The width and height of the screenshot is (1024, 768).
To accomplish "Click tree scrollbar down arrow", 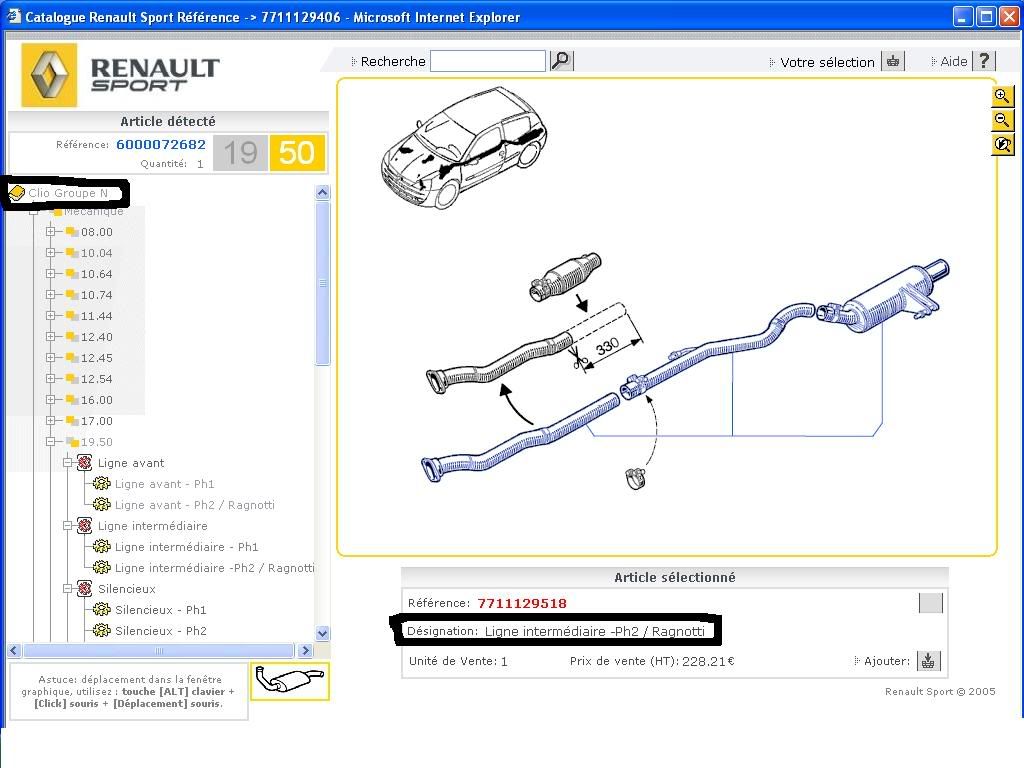I will pos(322,633).
